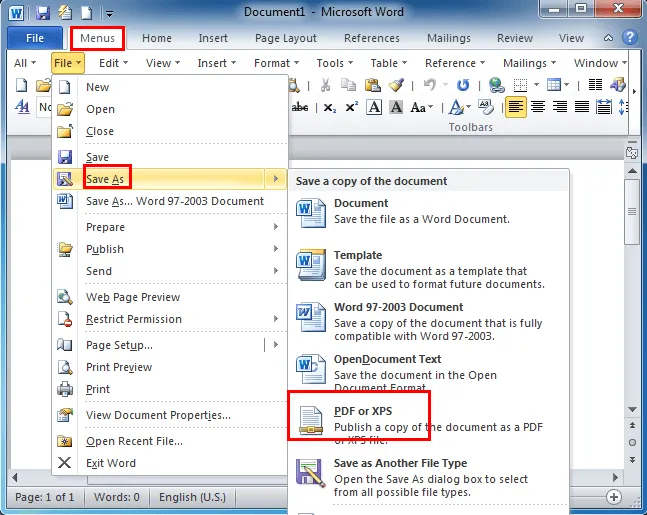Toggle Align Text Left button
The width and height of the screenshot is (647, 515).
pos(516,107)
